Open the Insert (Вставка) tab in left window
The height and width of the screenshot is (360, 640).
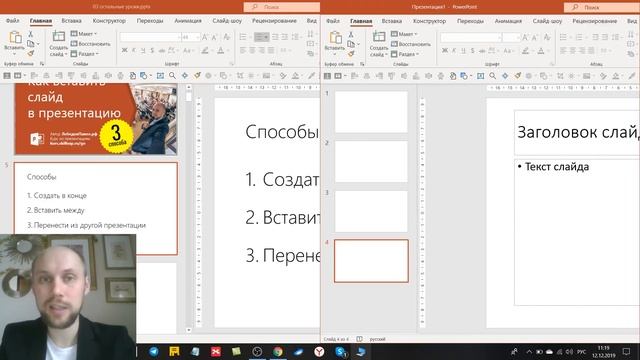coord(71,20)
